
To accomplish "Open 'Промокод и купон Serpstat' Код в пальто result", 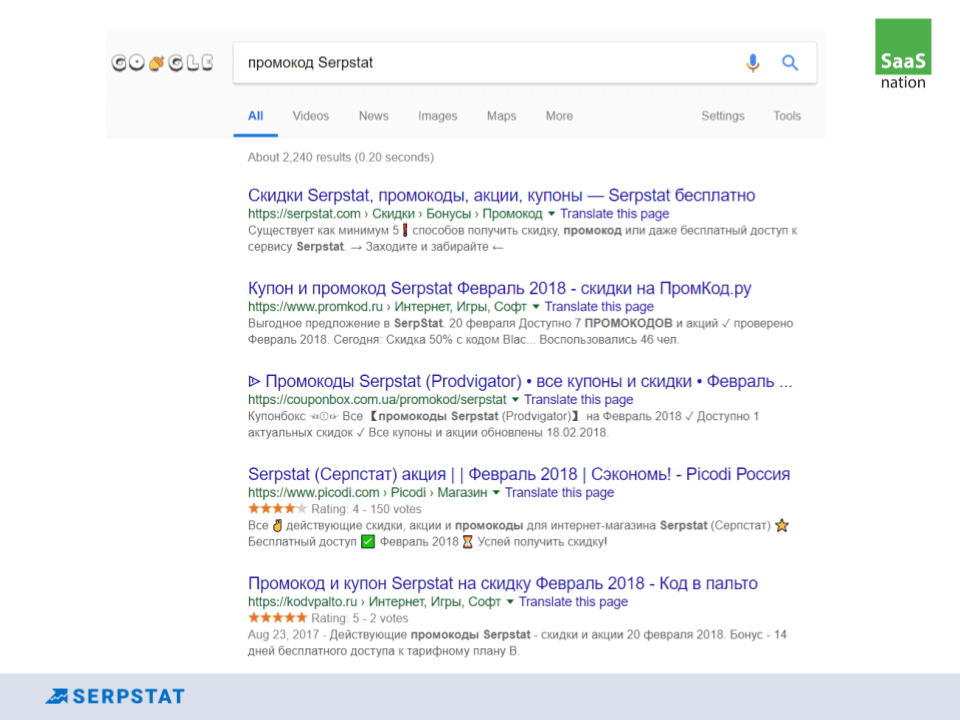I will coord(503,583).
